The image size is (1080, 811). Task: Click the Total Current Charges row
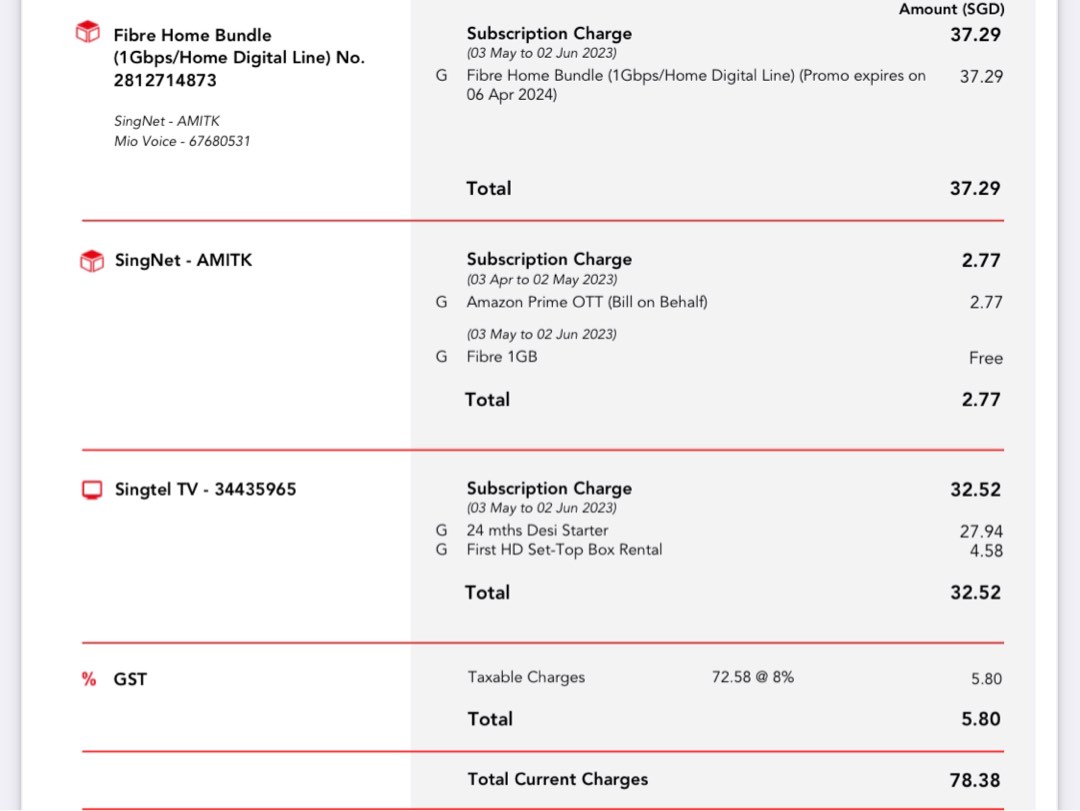[556, 779]
